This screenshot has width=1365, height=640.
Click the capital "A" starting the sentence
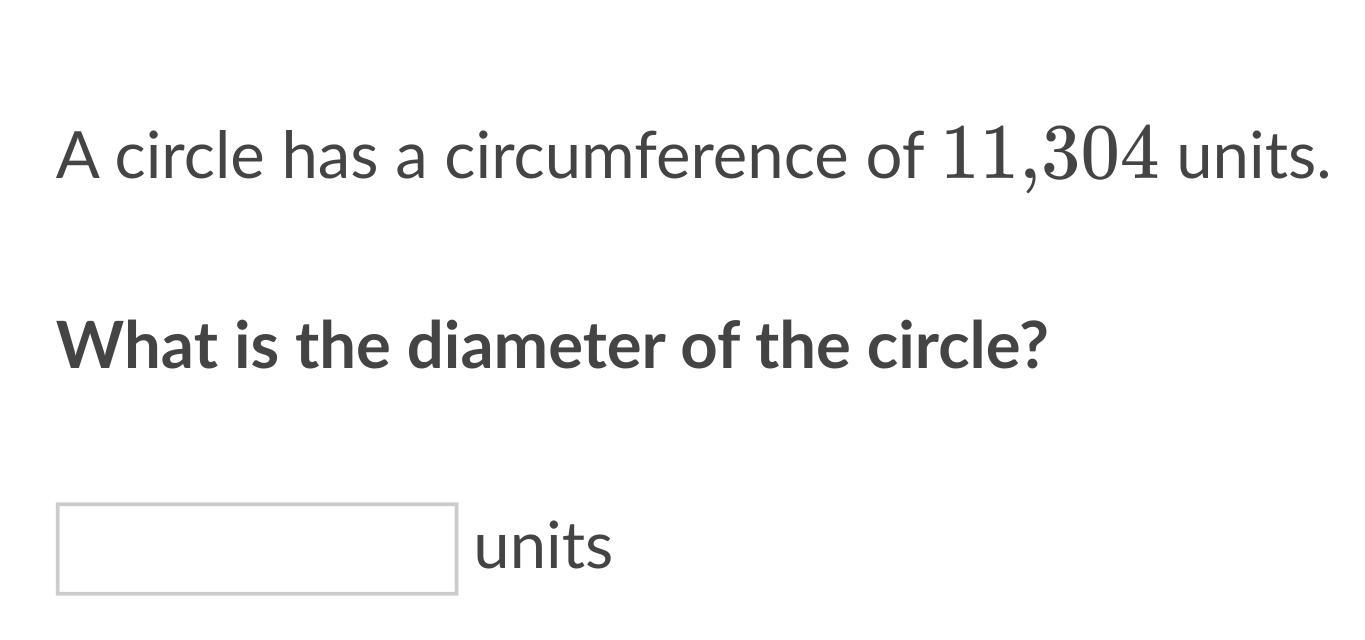point(78,157)
